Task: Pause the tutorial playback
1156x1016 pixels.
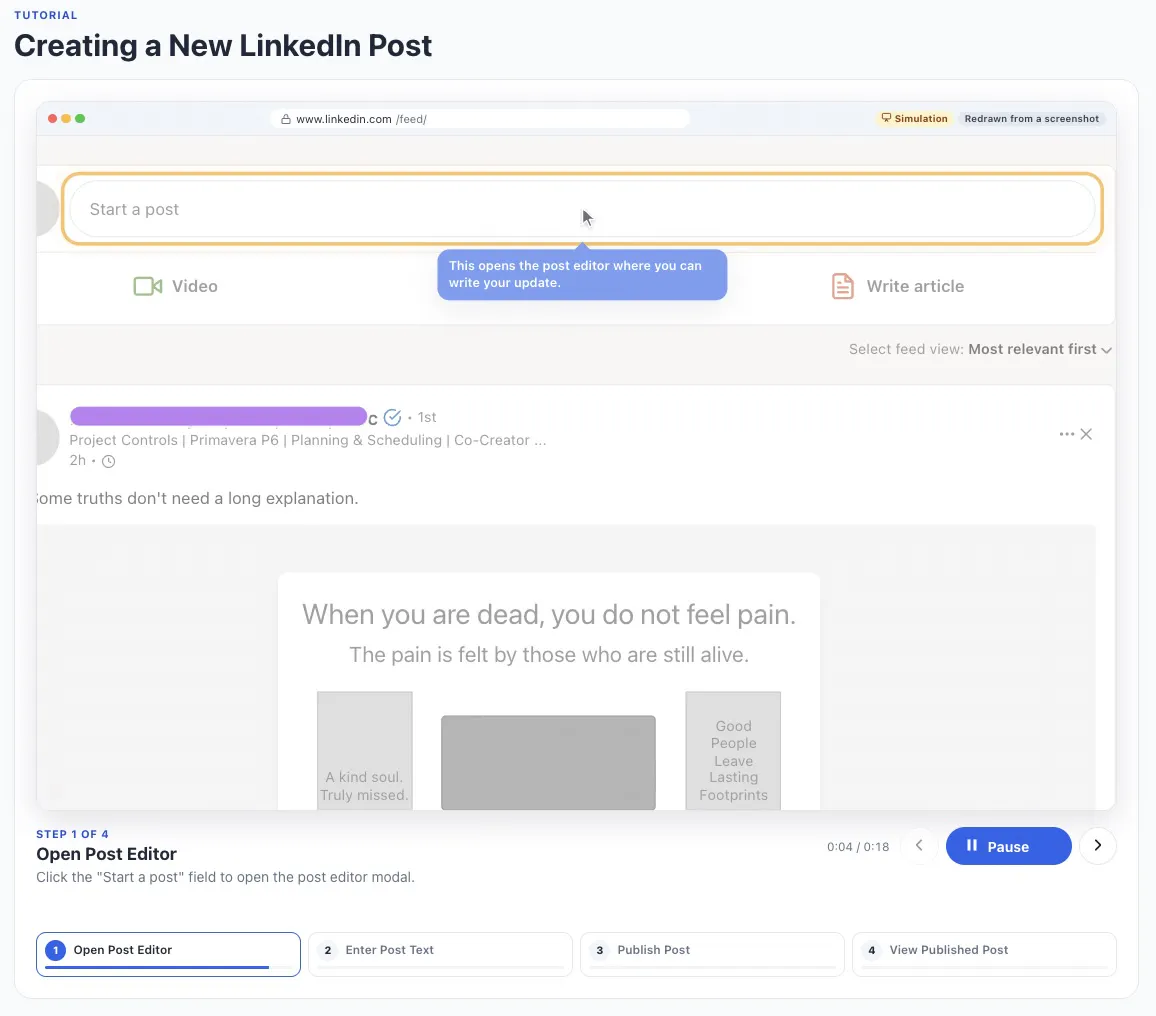Action: coord(1009,846)
